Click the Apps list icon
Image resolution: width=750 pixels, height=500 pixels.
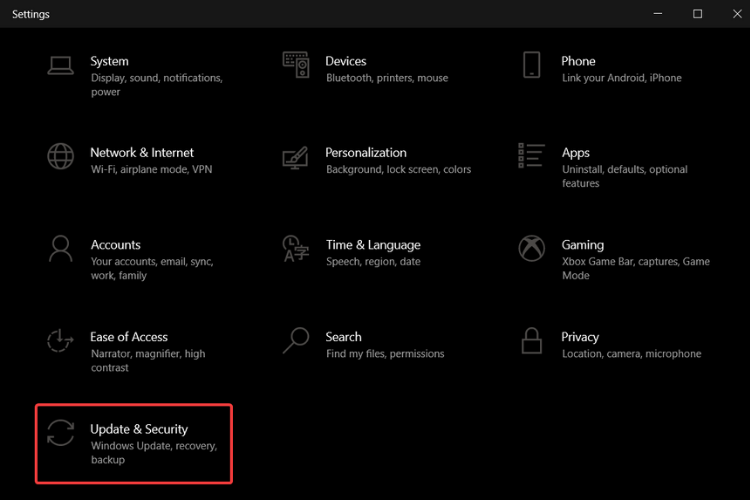[531, 156]
